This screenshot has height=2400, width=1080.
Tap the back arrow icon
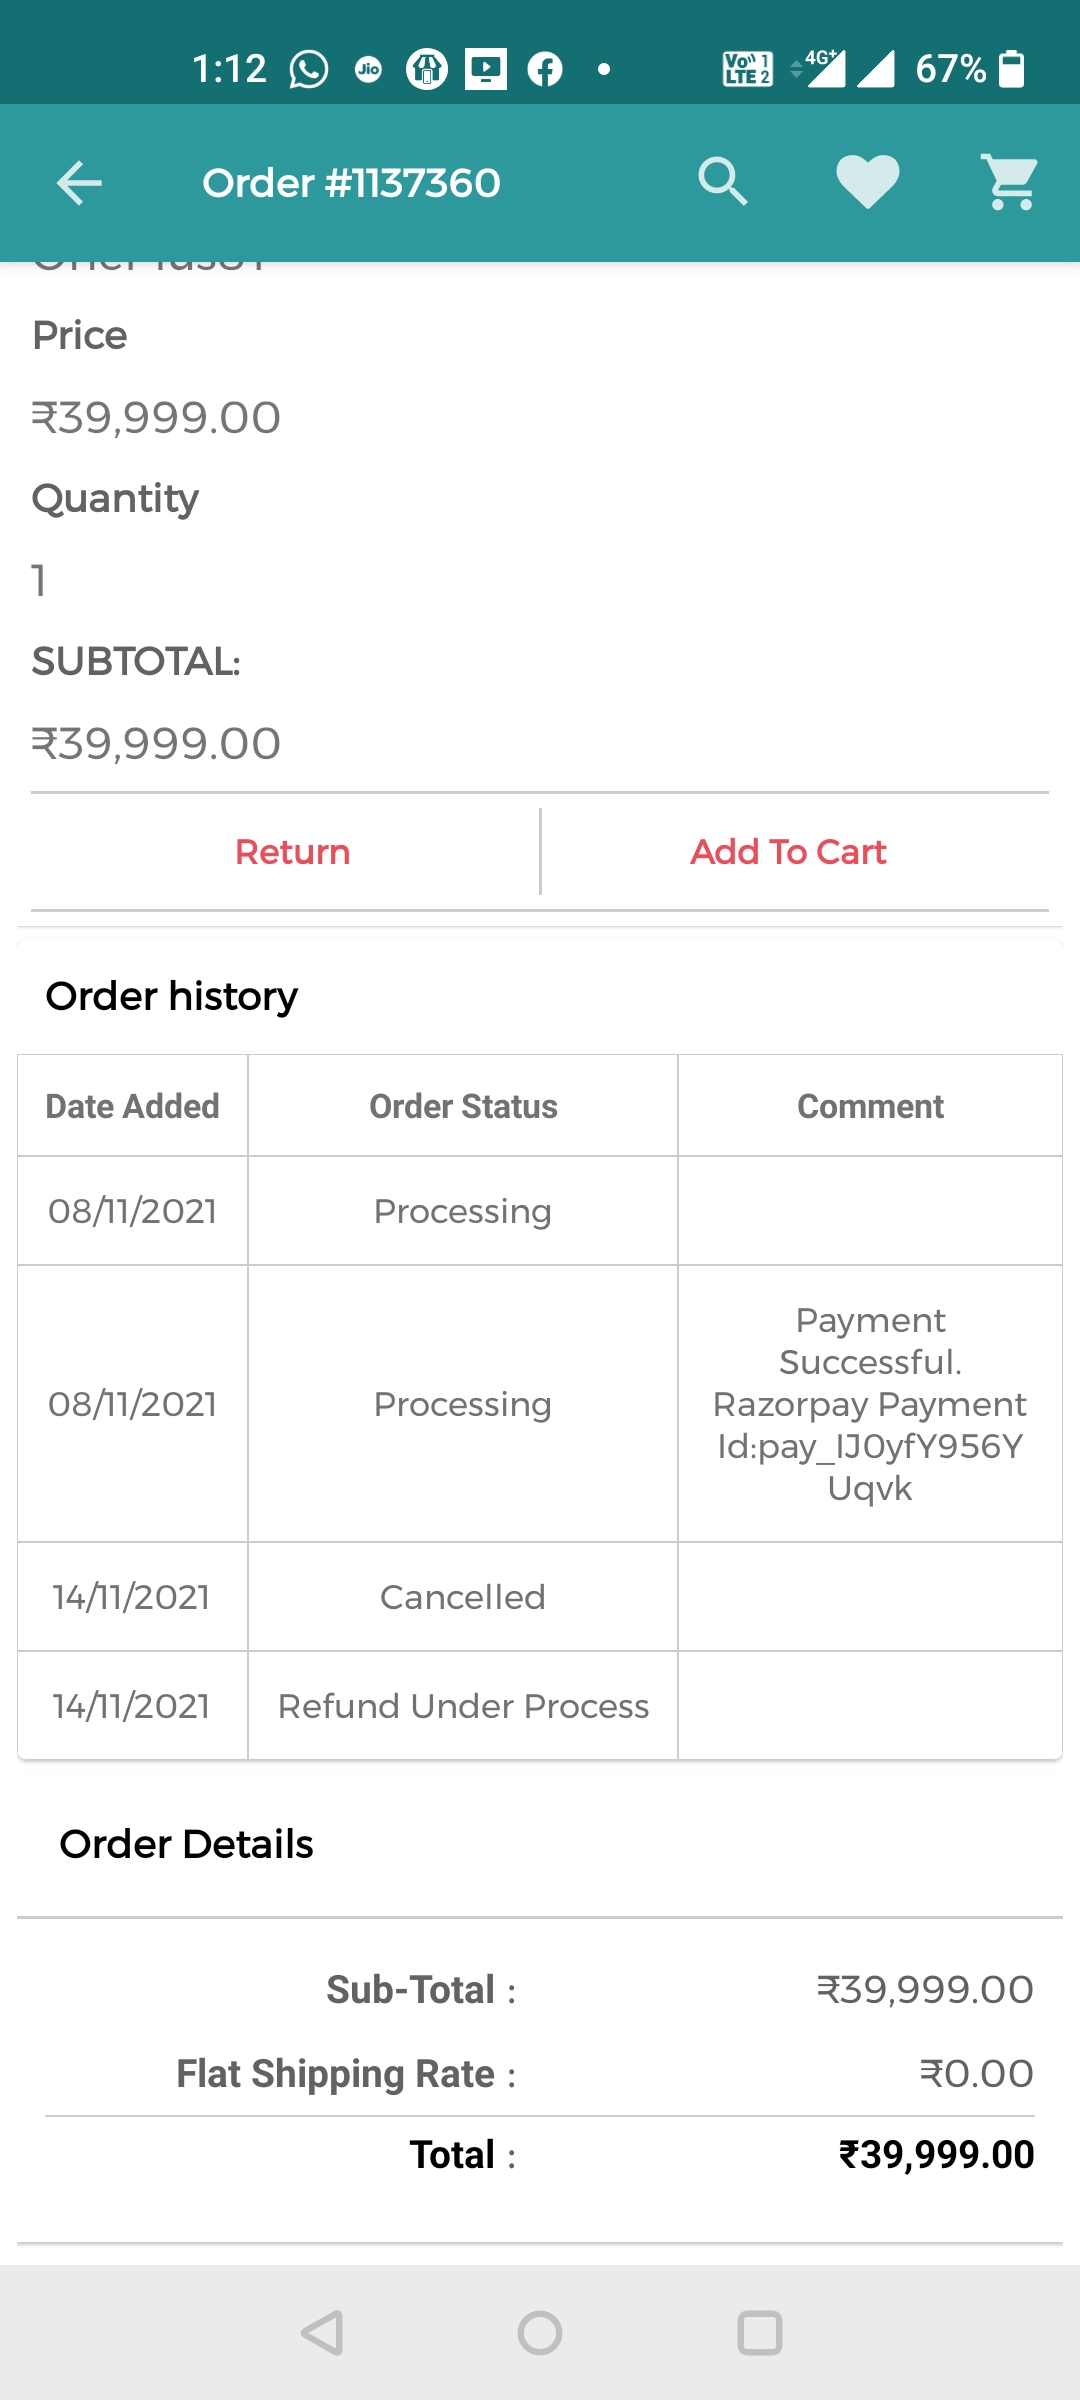[x=79, y=183]
